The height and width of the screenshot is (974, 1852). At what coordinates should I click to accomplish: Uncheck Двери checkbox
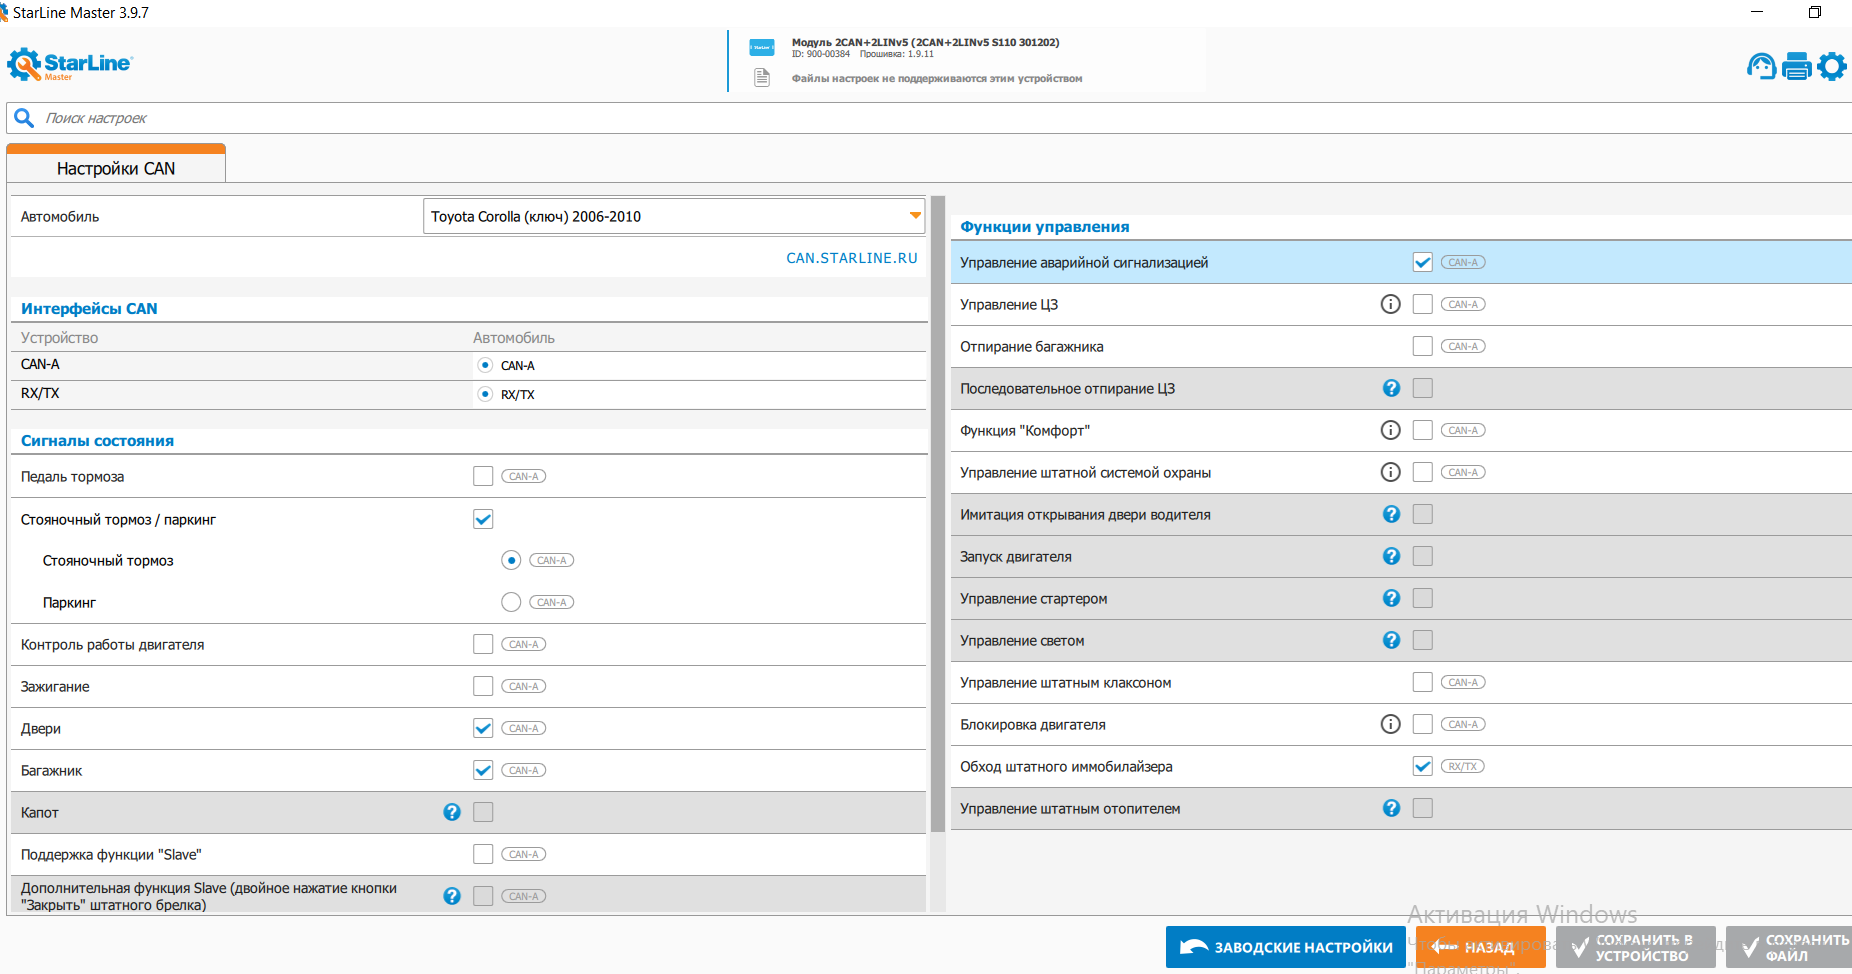pyautogui.click(x=483, y=728)
